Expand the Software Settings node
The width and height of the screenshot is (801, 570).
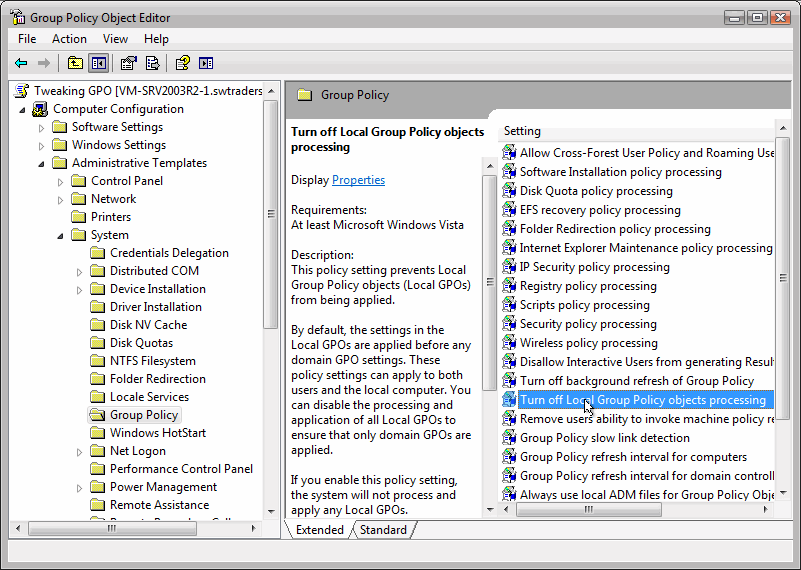[41, 128]
